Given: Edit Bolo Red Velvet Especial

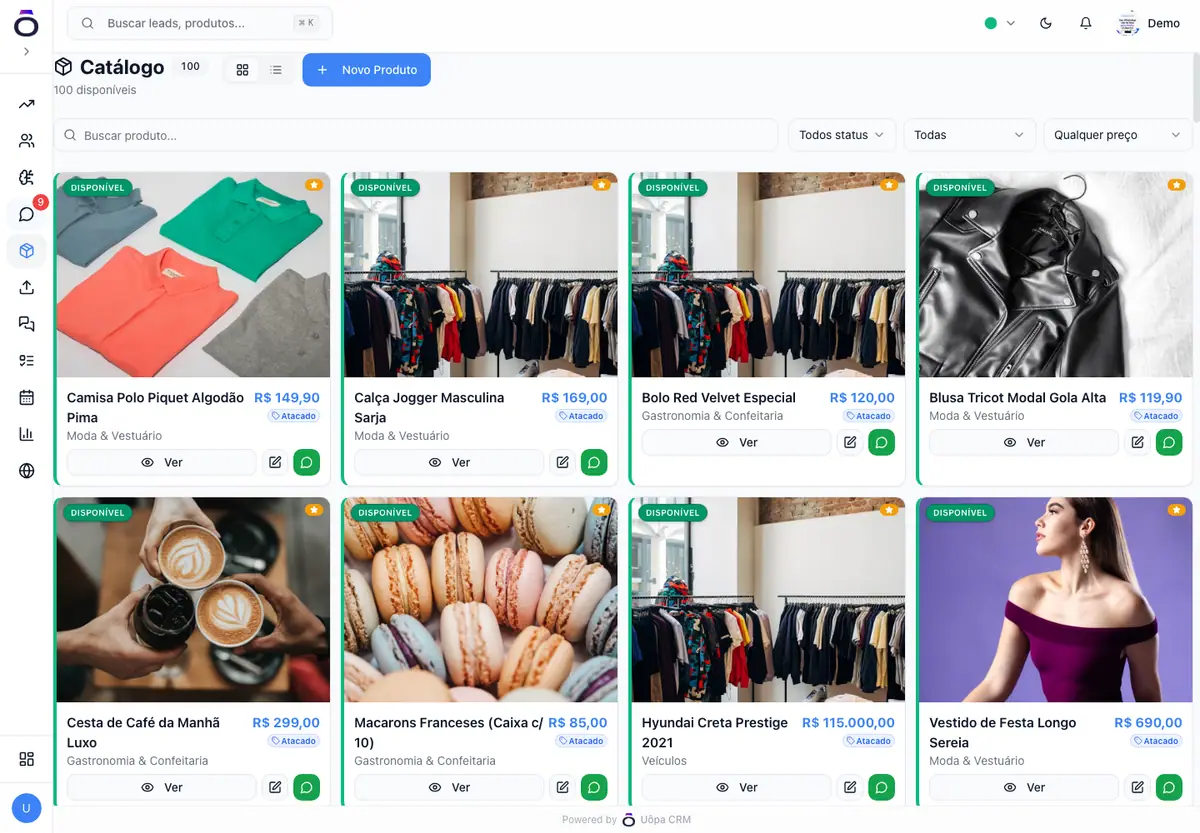Looking at the screenshot, I should point(850,442).
